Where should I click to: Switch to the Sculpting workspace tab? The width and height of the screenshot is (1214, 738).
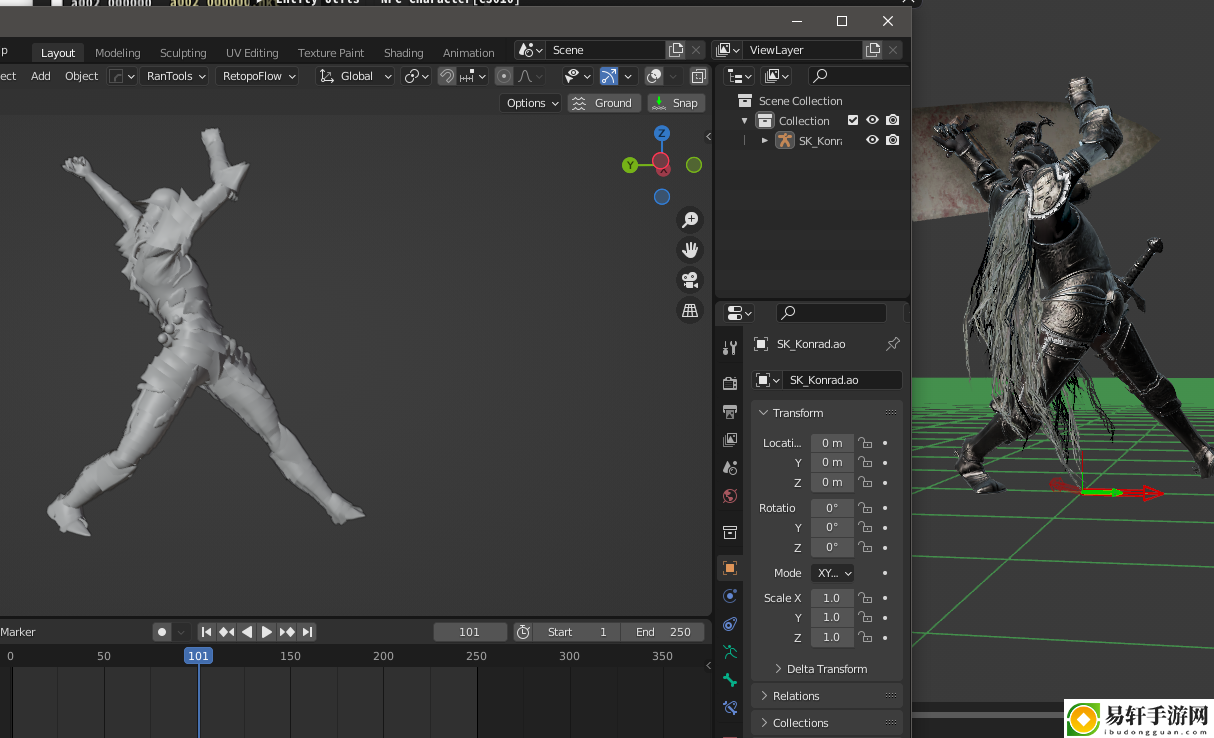click(x=183, y=53)
